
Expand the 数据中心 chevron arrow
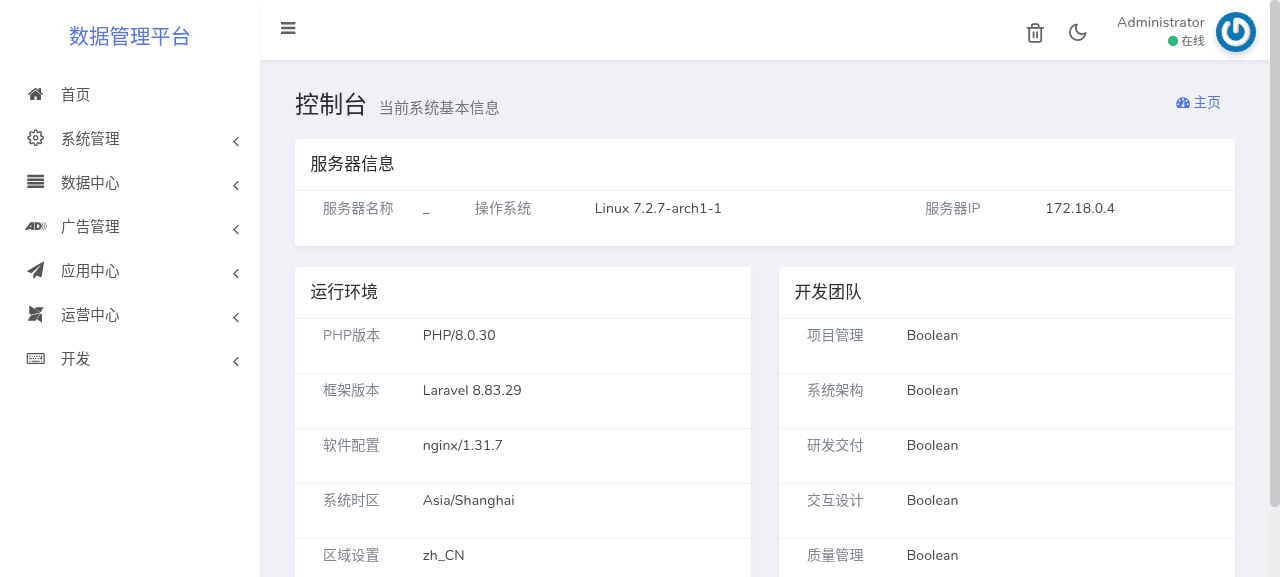236,186
